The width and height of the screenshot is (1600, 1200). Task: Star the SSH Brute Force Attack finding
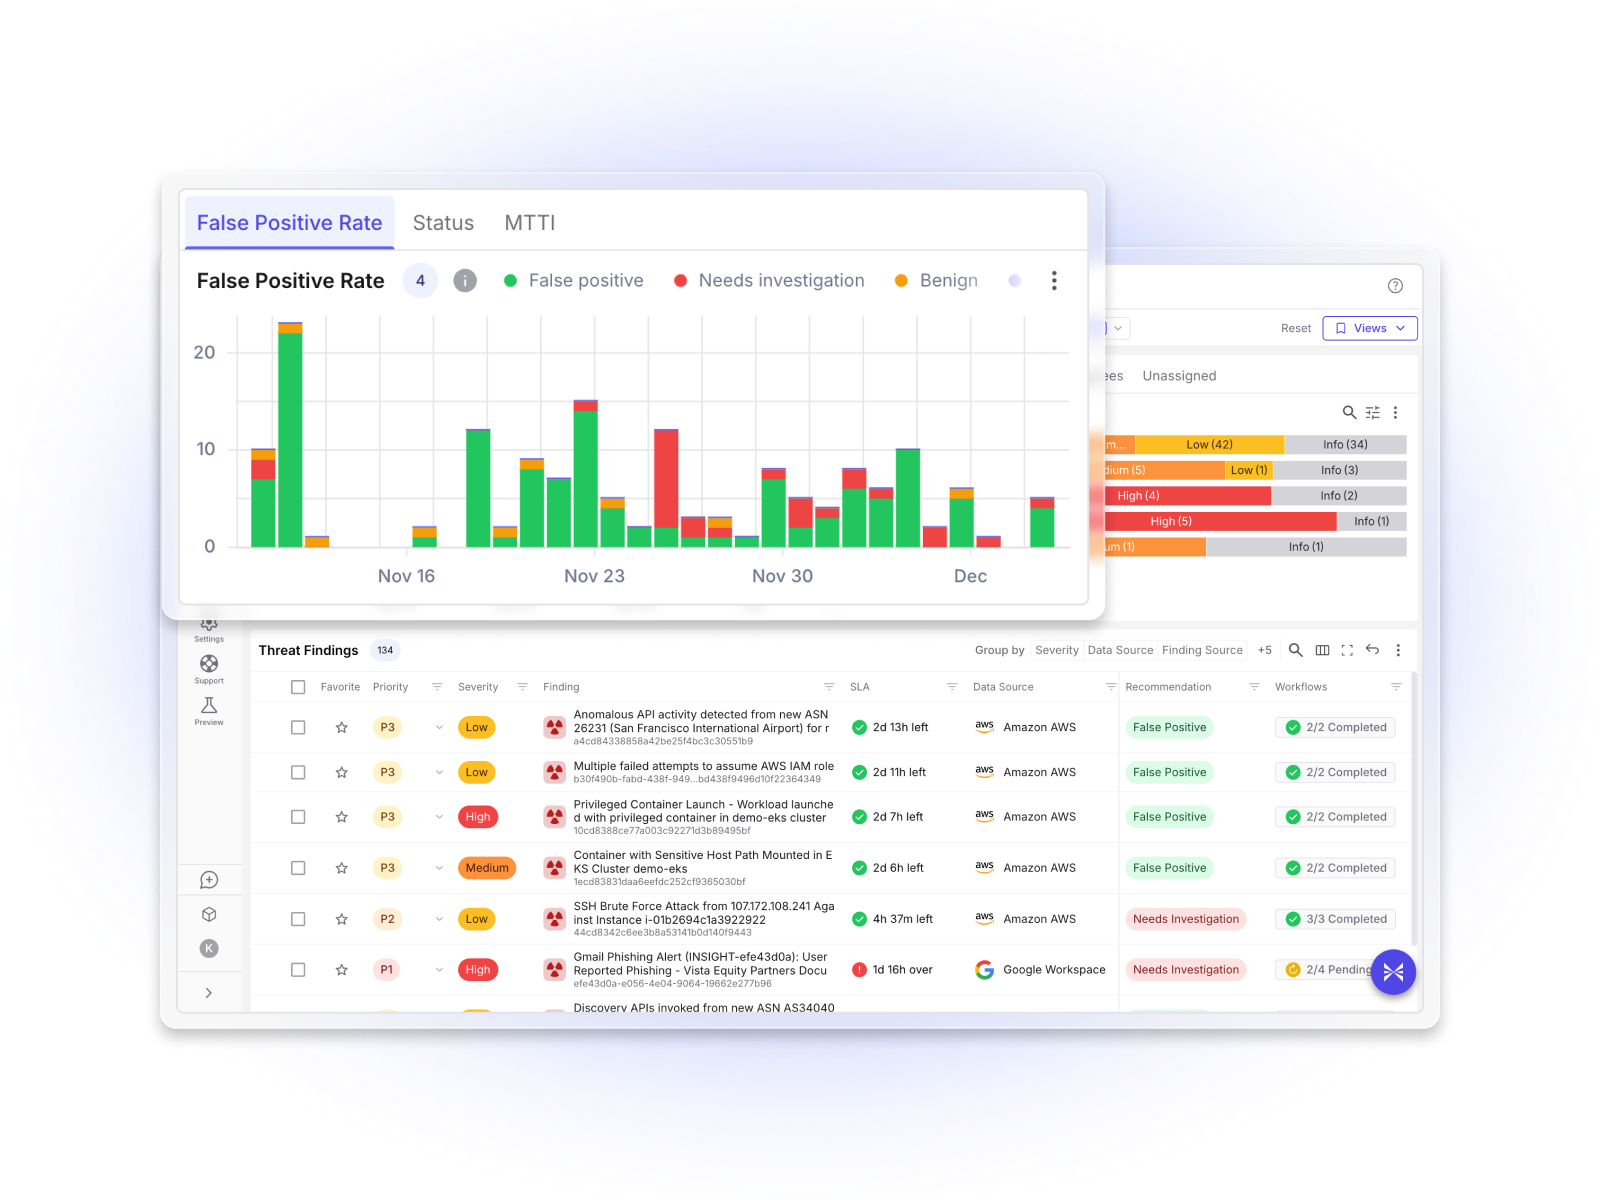[x=342, y=919]
